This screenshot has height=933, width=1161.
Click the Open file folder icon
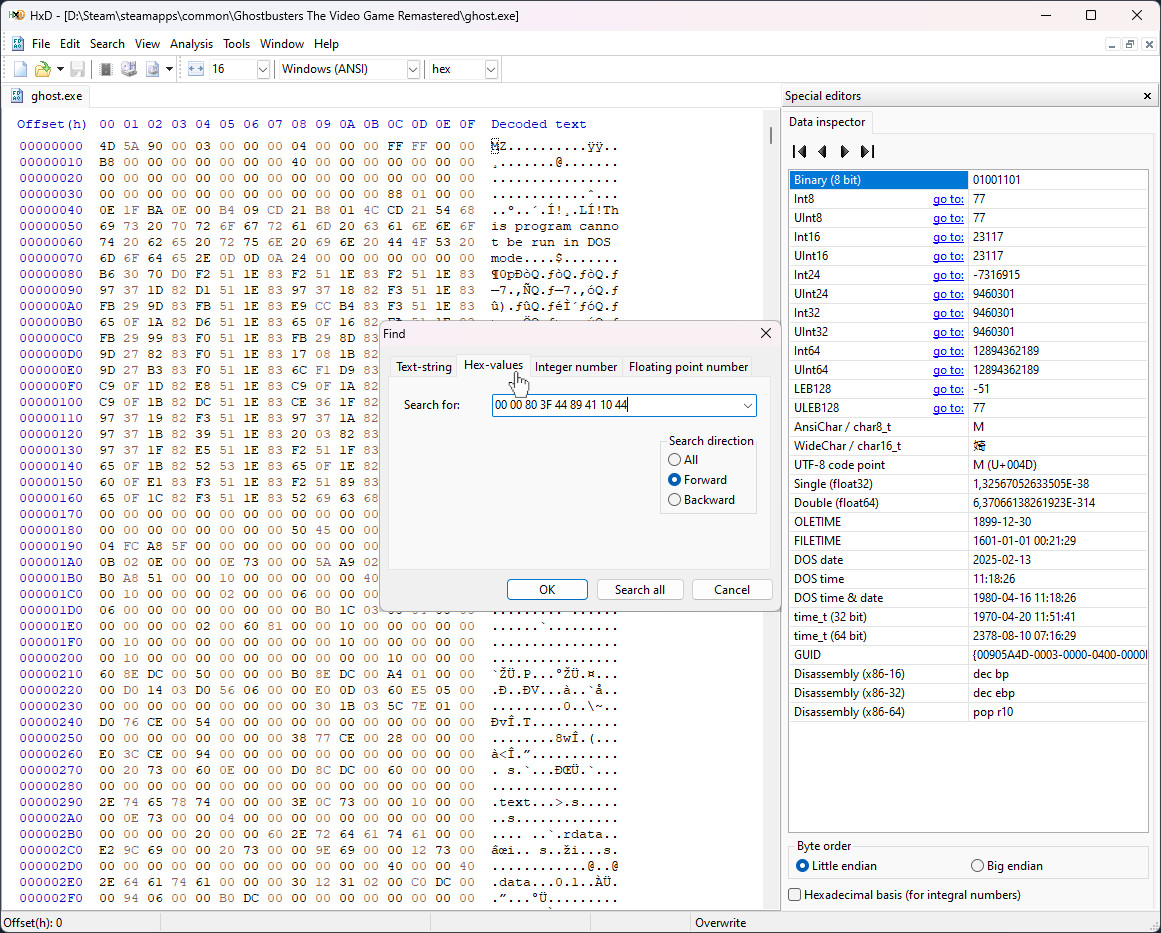(x=43, y=69)
